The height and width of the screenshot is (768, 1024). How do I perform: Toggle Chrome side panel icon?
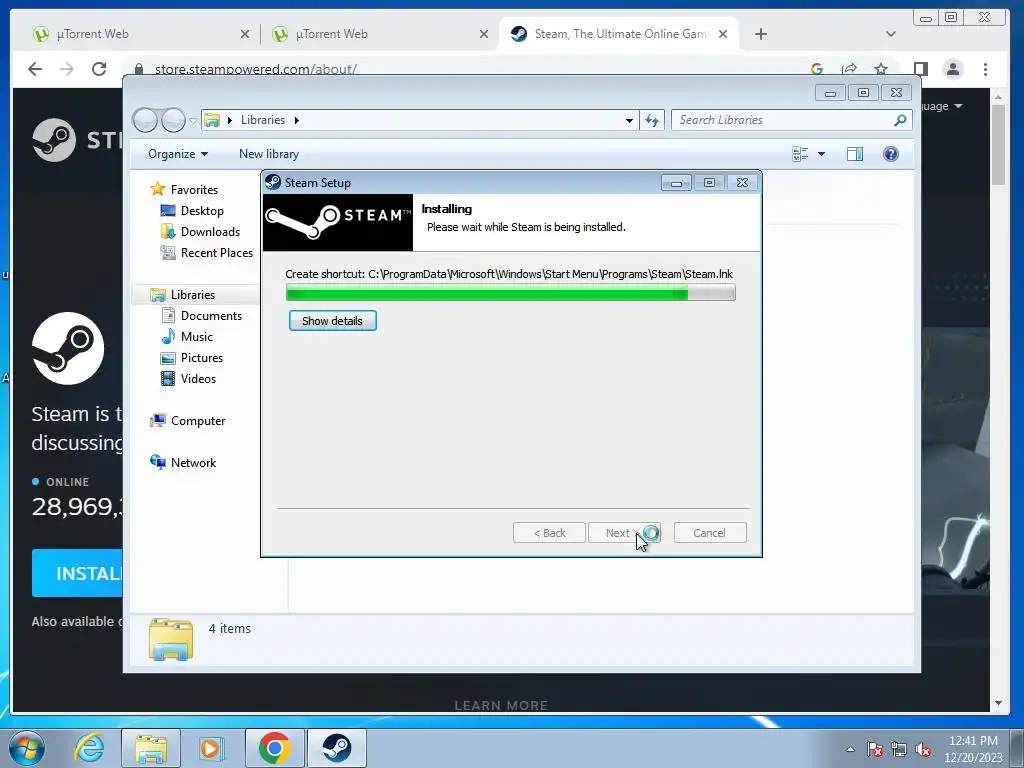click(921, 69)
